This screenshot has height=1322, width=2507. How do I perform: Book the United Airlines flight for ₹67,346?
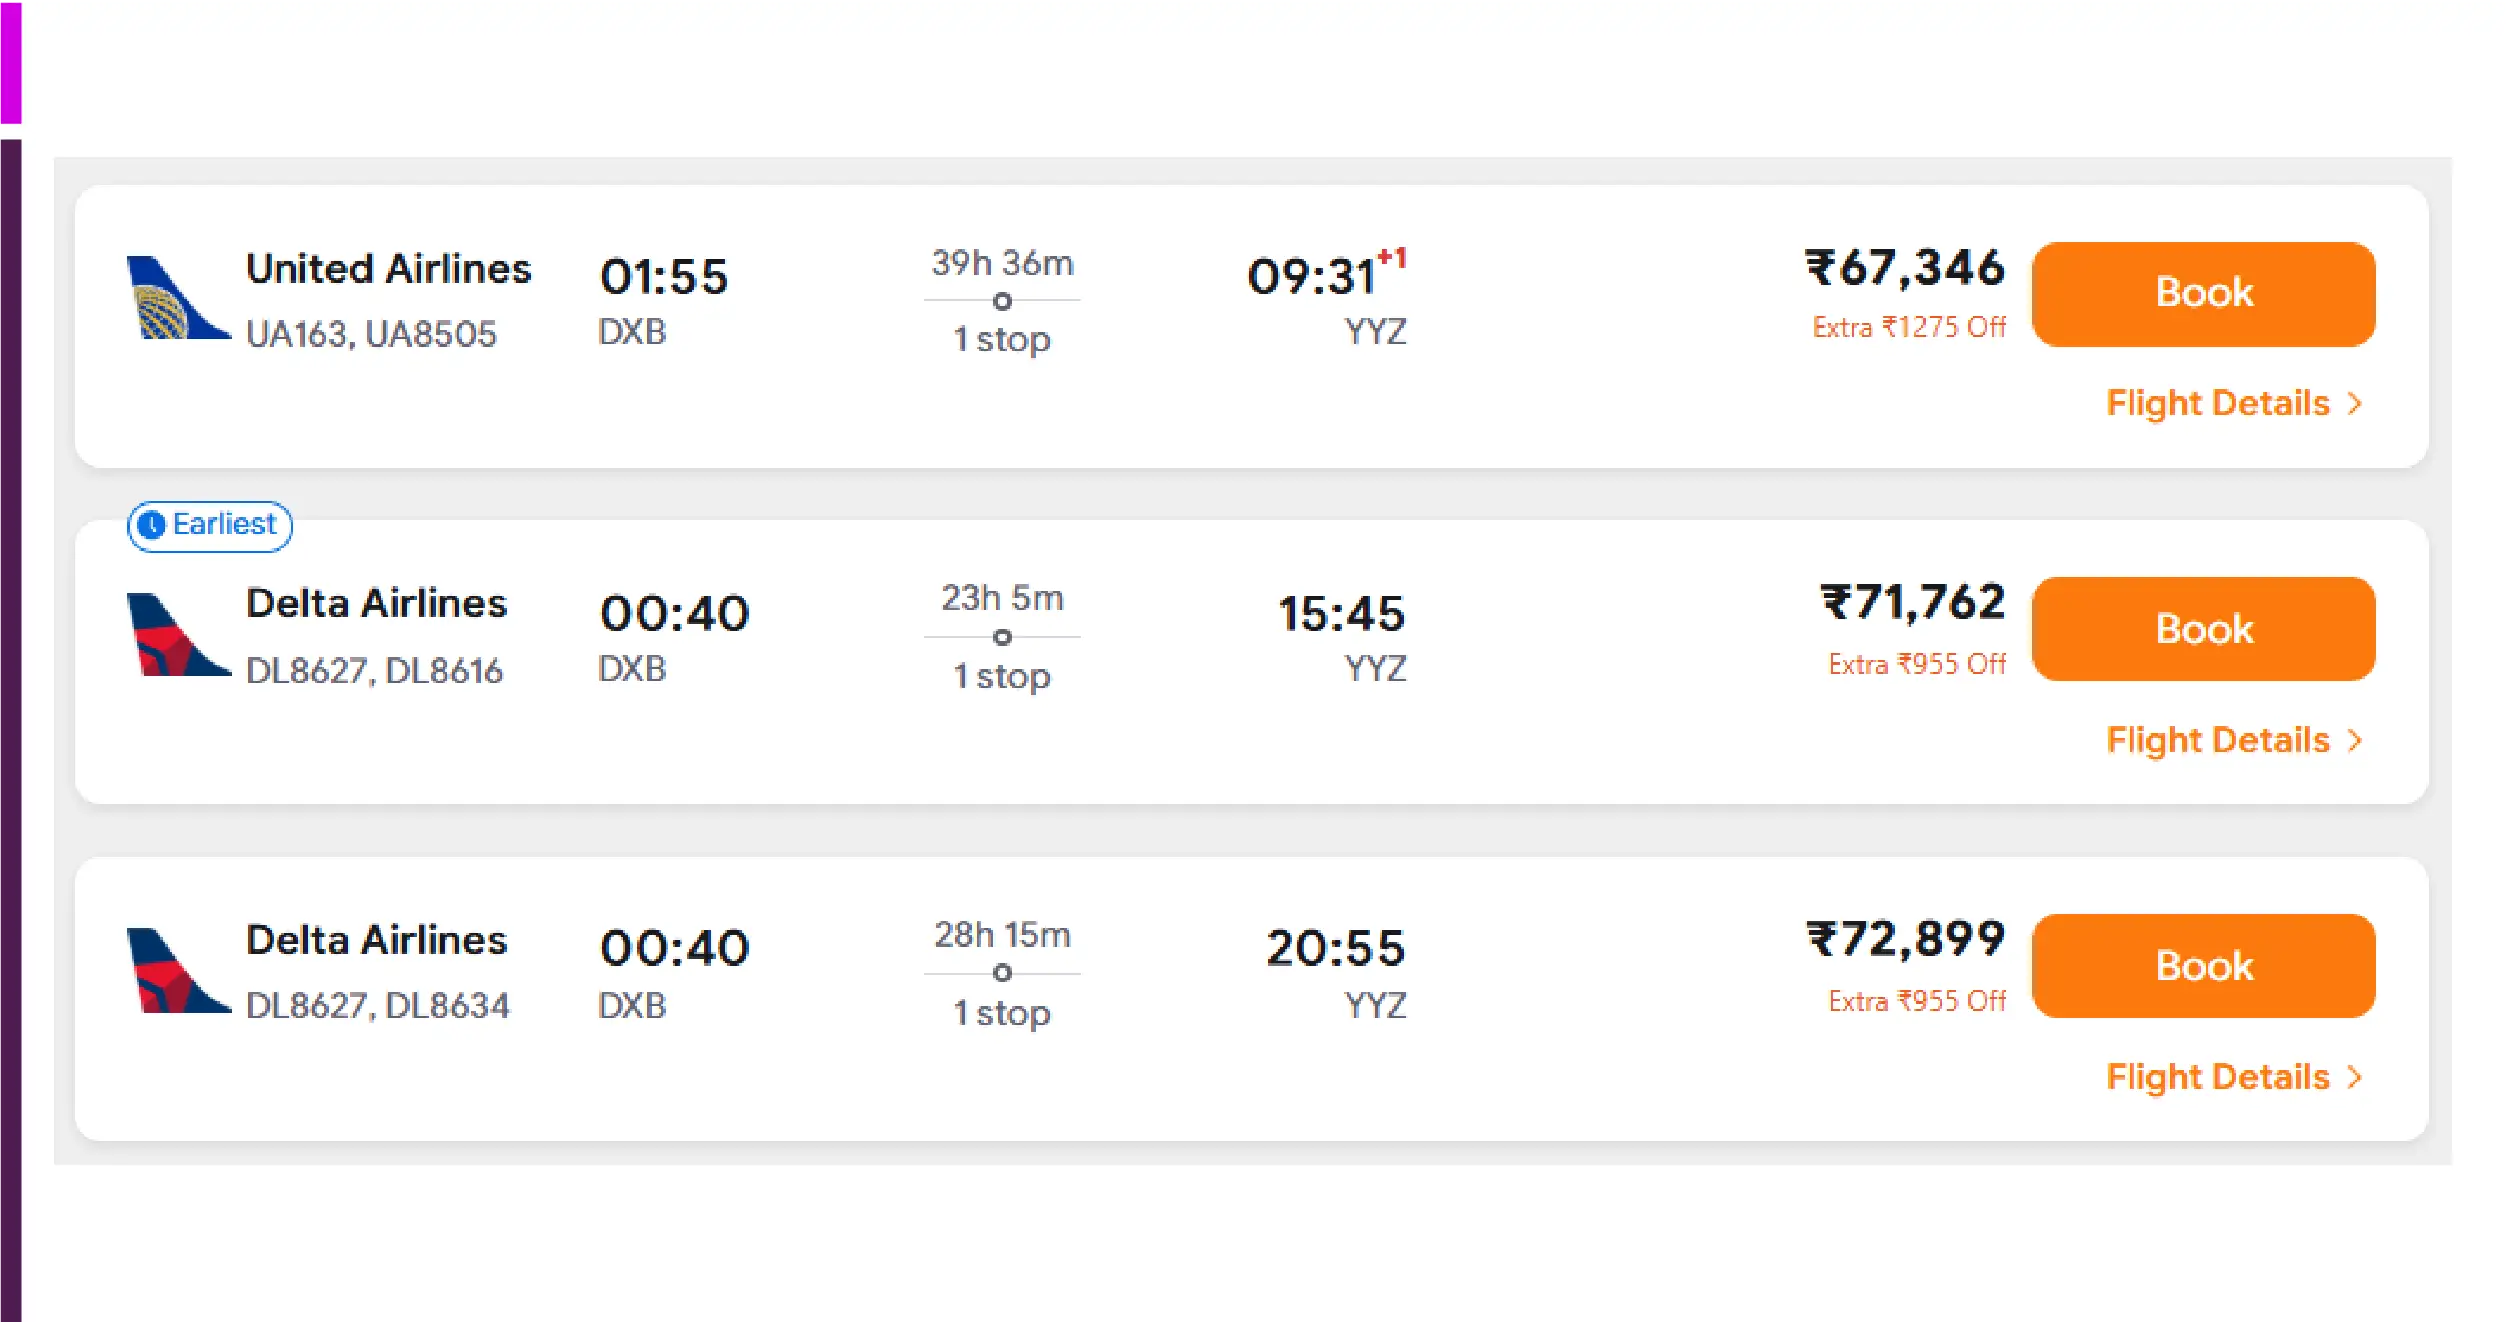pos(2203,293)
